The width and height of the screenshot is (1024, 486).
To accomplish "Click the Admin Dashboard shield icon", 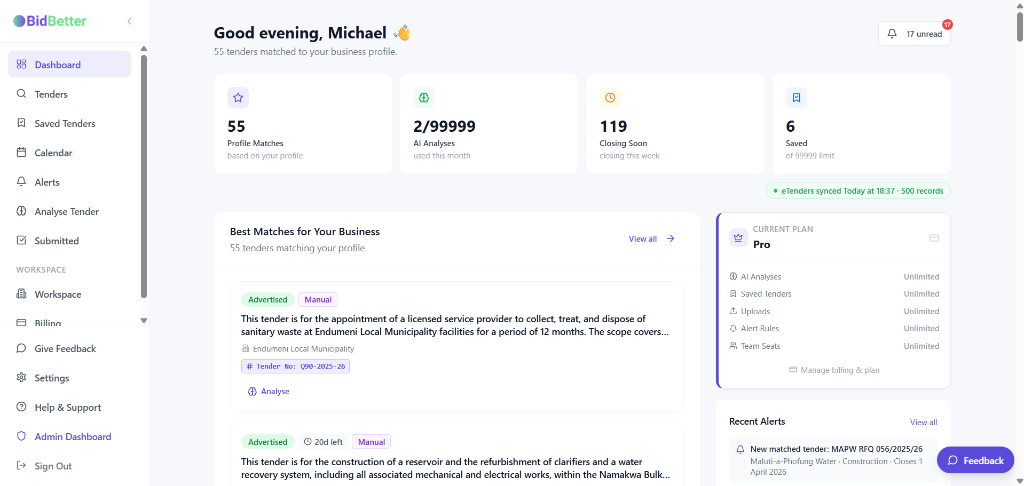I will 21,436.
